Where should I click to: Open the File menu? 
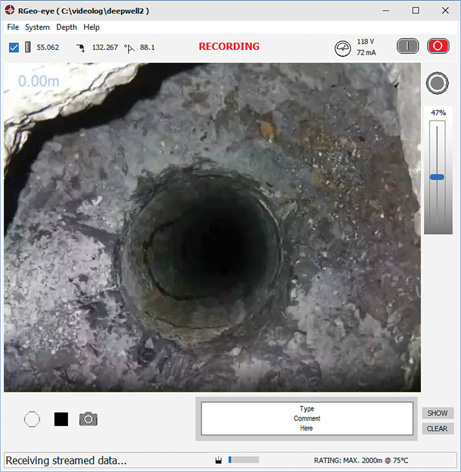(13, 27)
